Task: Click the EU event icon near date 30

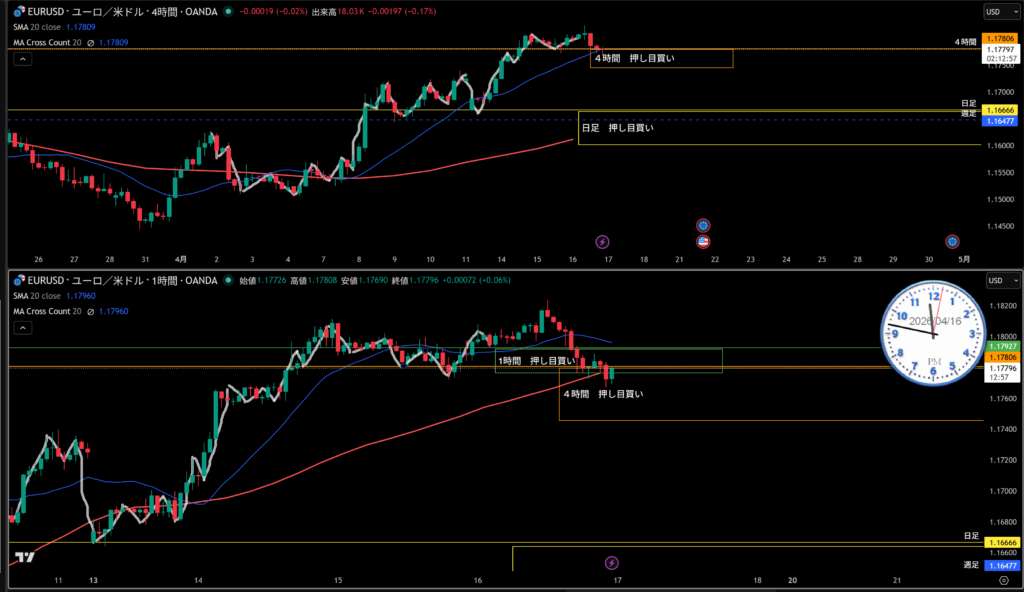Action: 952,241
